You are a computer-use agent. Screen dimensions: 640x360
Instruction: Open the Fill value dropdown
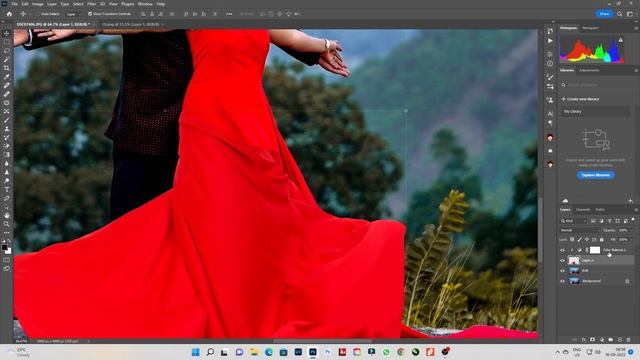(x=632, y=240)
